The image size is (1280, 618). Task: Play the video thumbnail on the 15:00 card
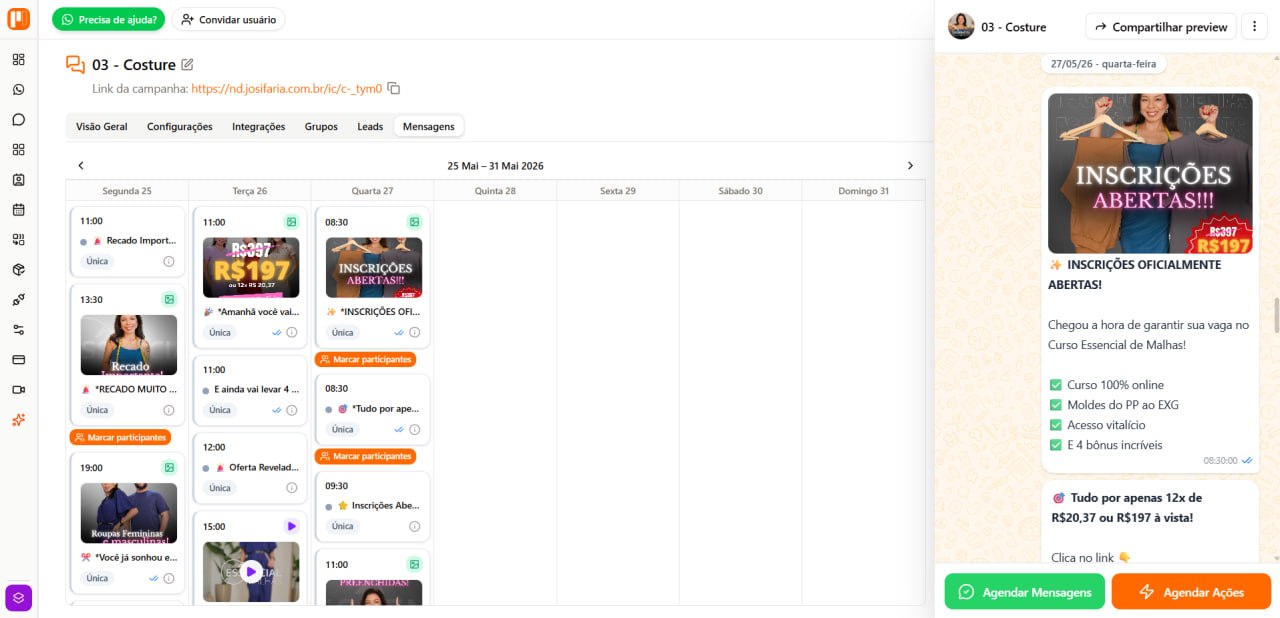tap(251, 571)
